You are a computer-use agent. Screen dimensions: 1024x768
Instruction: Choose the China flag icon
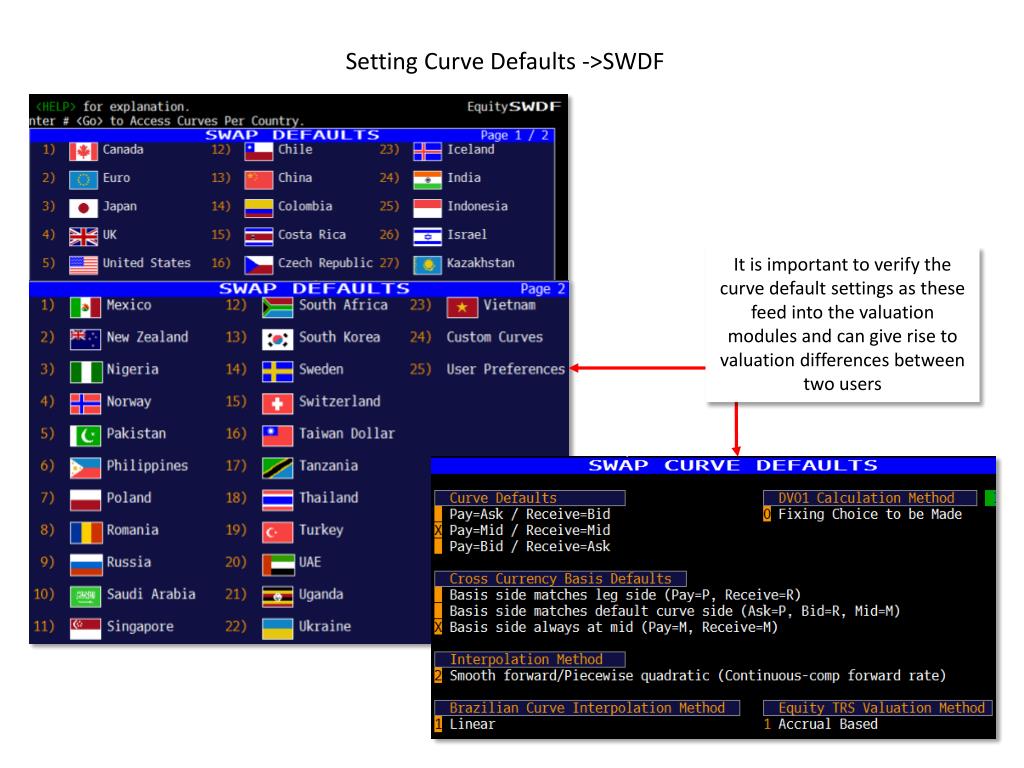point(259,180)
